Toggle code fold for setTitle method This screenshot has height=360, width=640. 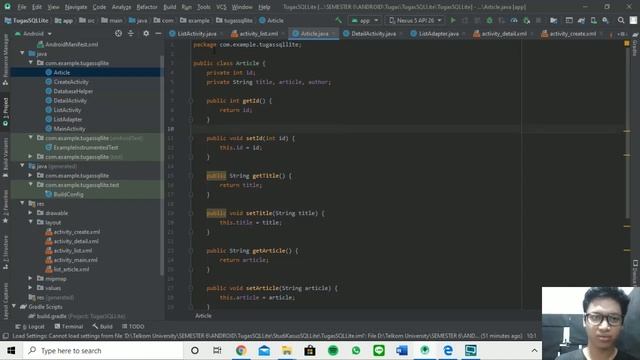[191, 213]
